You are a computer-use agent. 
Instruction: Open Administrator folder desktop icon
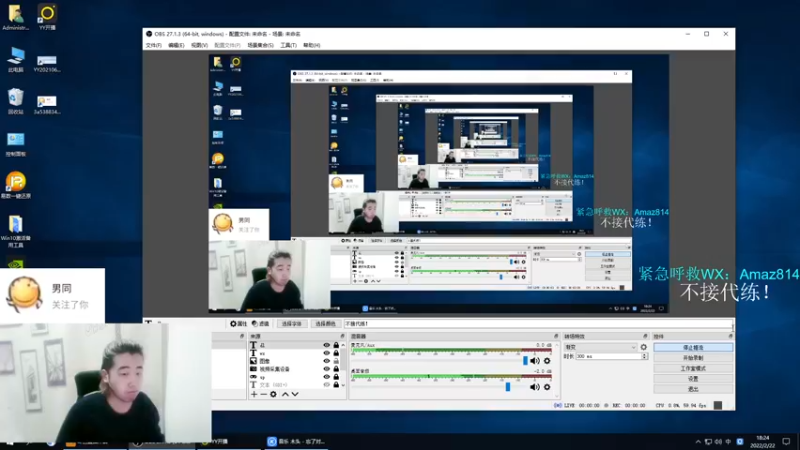[x=16, y=17]
